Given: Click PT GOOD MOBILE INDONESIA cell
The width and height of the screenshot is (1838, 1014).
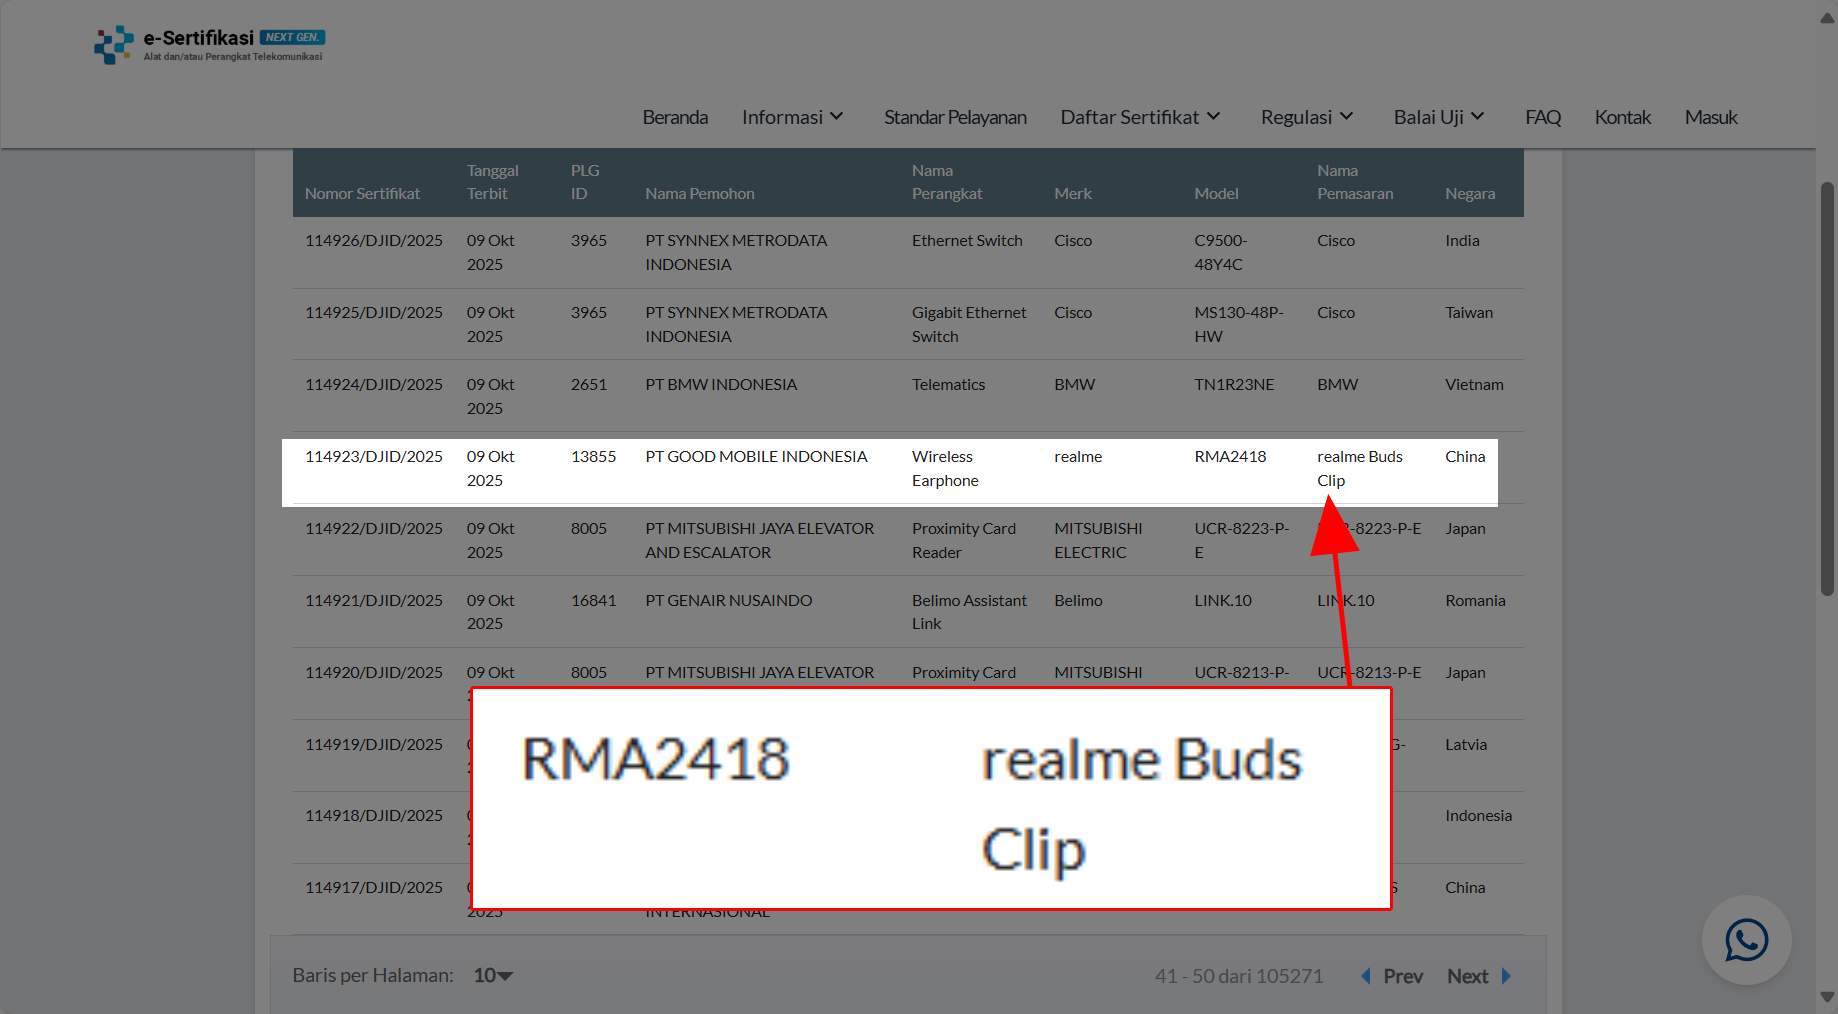Looking at the screenshot, I should [x=756, y=456].
